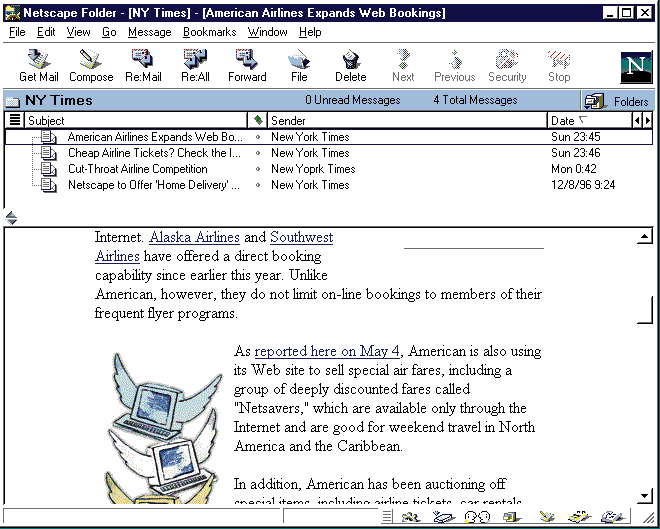Open the Edit menu
Viewport: 660px width, 529px height.
click(46, 32)
